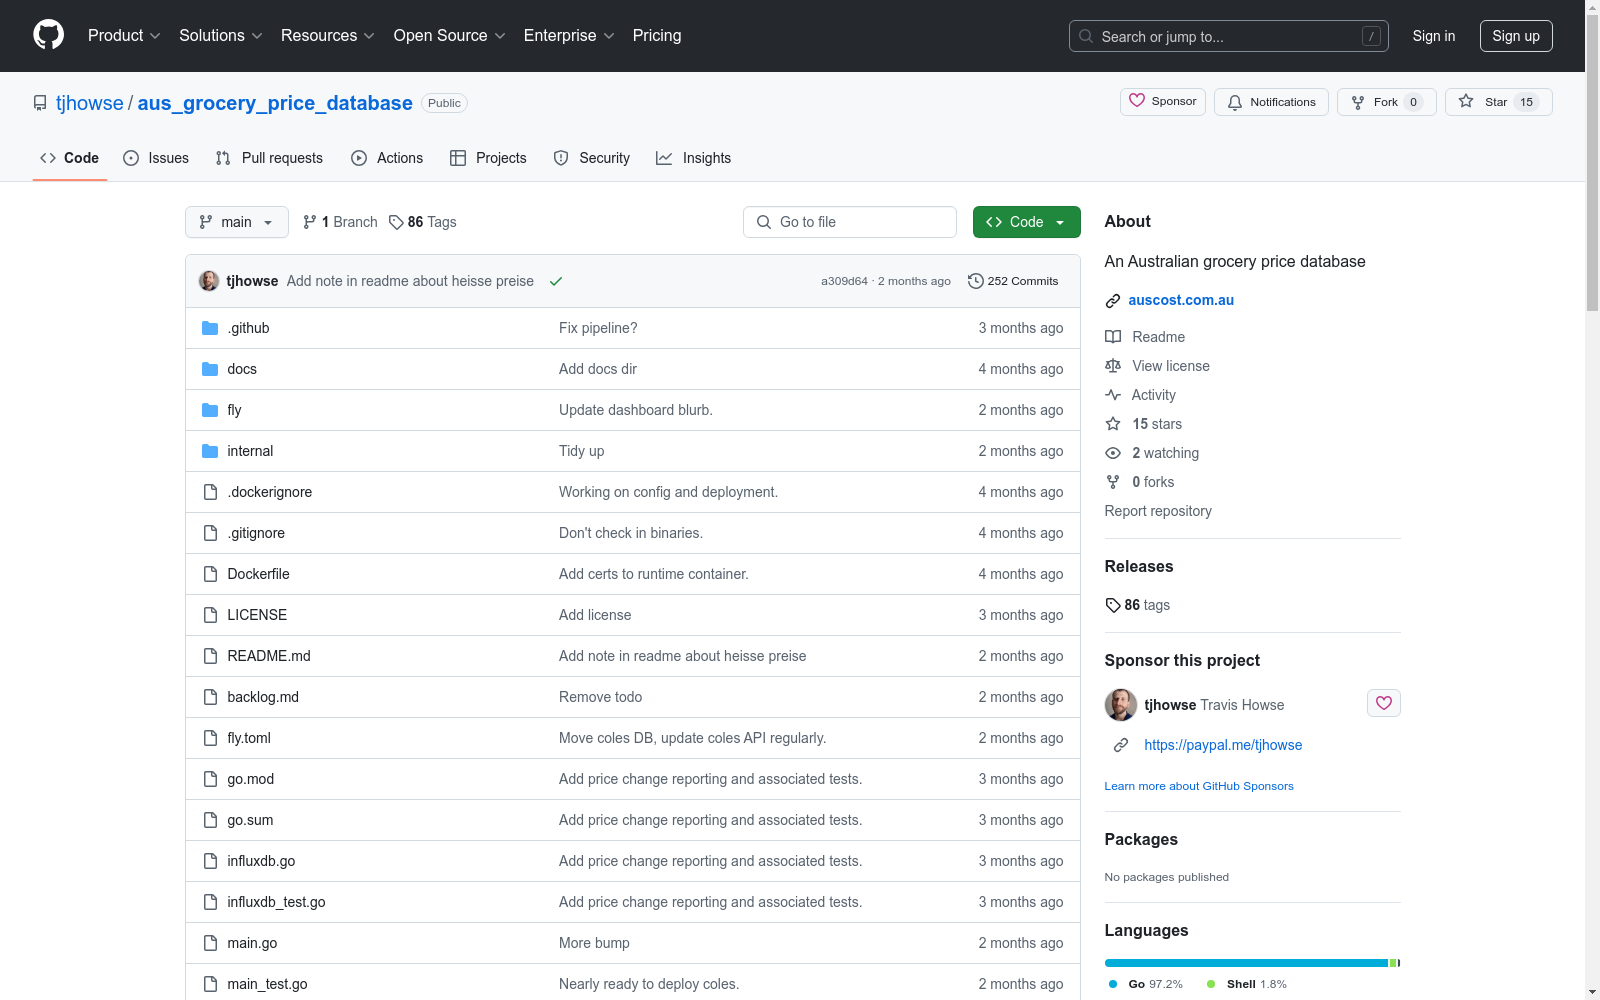Click the repository icon beside tjhowse

(40, 103)
